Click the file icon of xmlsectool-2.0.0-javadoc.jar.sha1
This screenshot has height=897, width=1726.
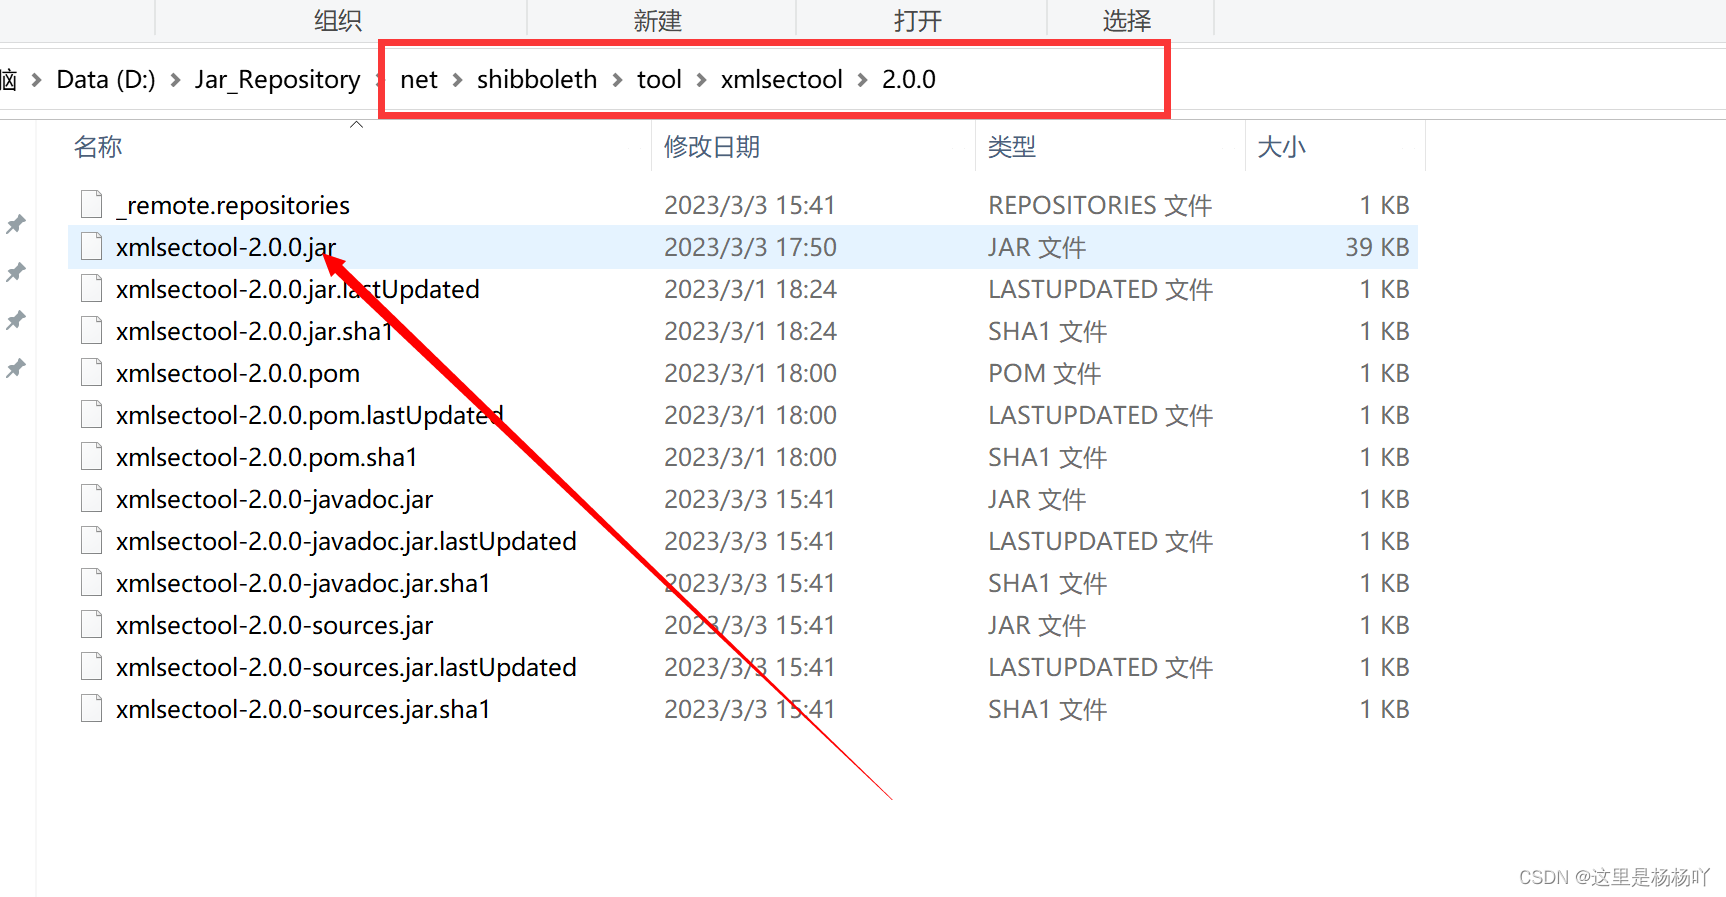click(92, 583)
